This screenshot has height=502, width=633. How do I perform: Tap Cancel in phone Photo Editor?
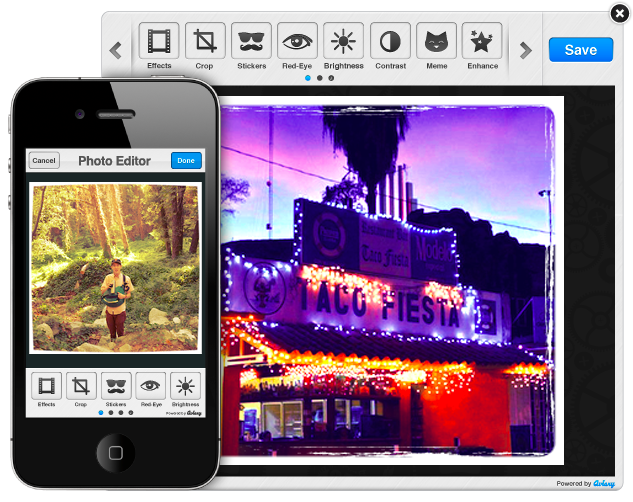coord(44,161)
